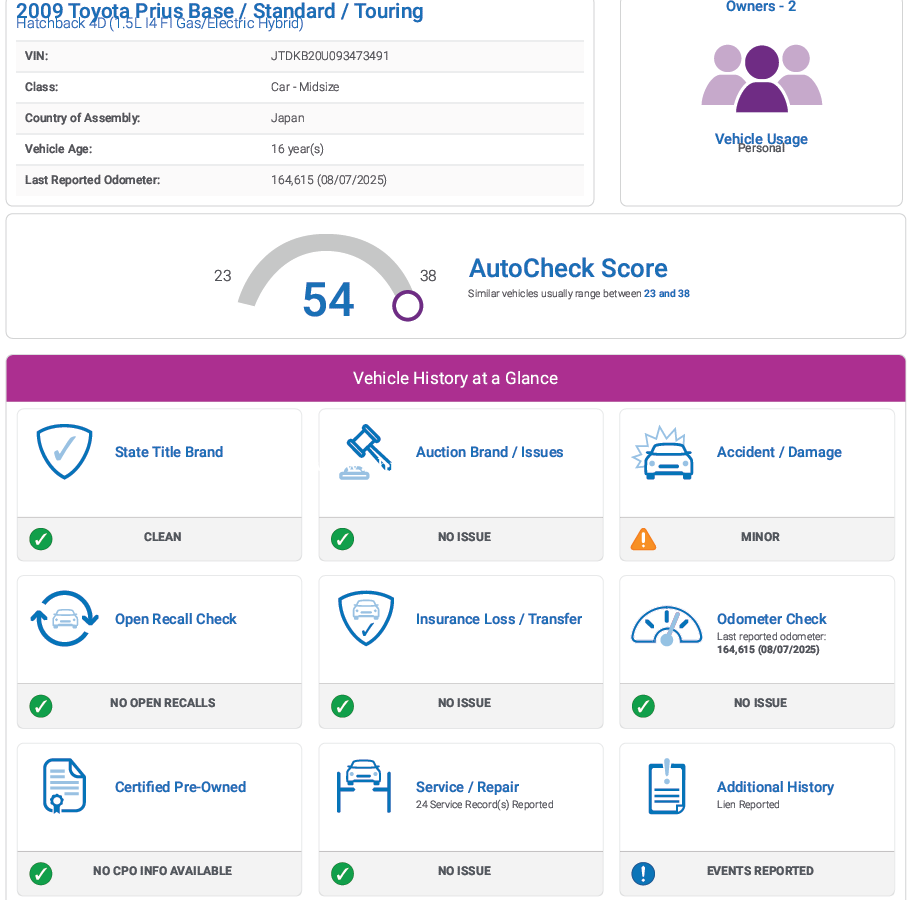Click the AutoCheck Score heading
The image size is (908, 900).
point(568,268)
